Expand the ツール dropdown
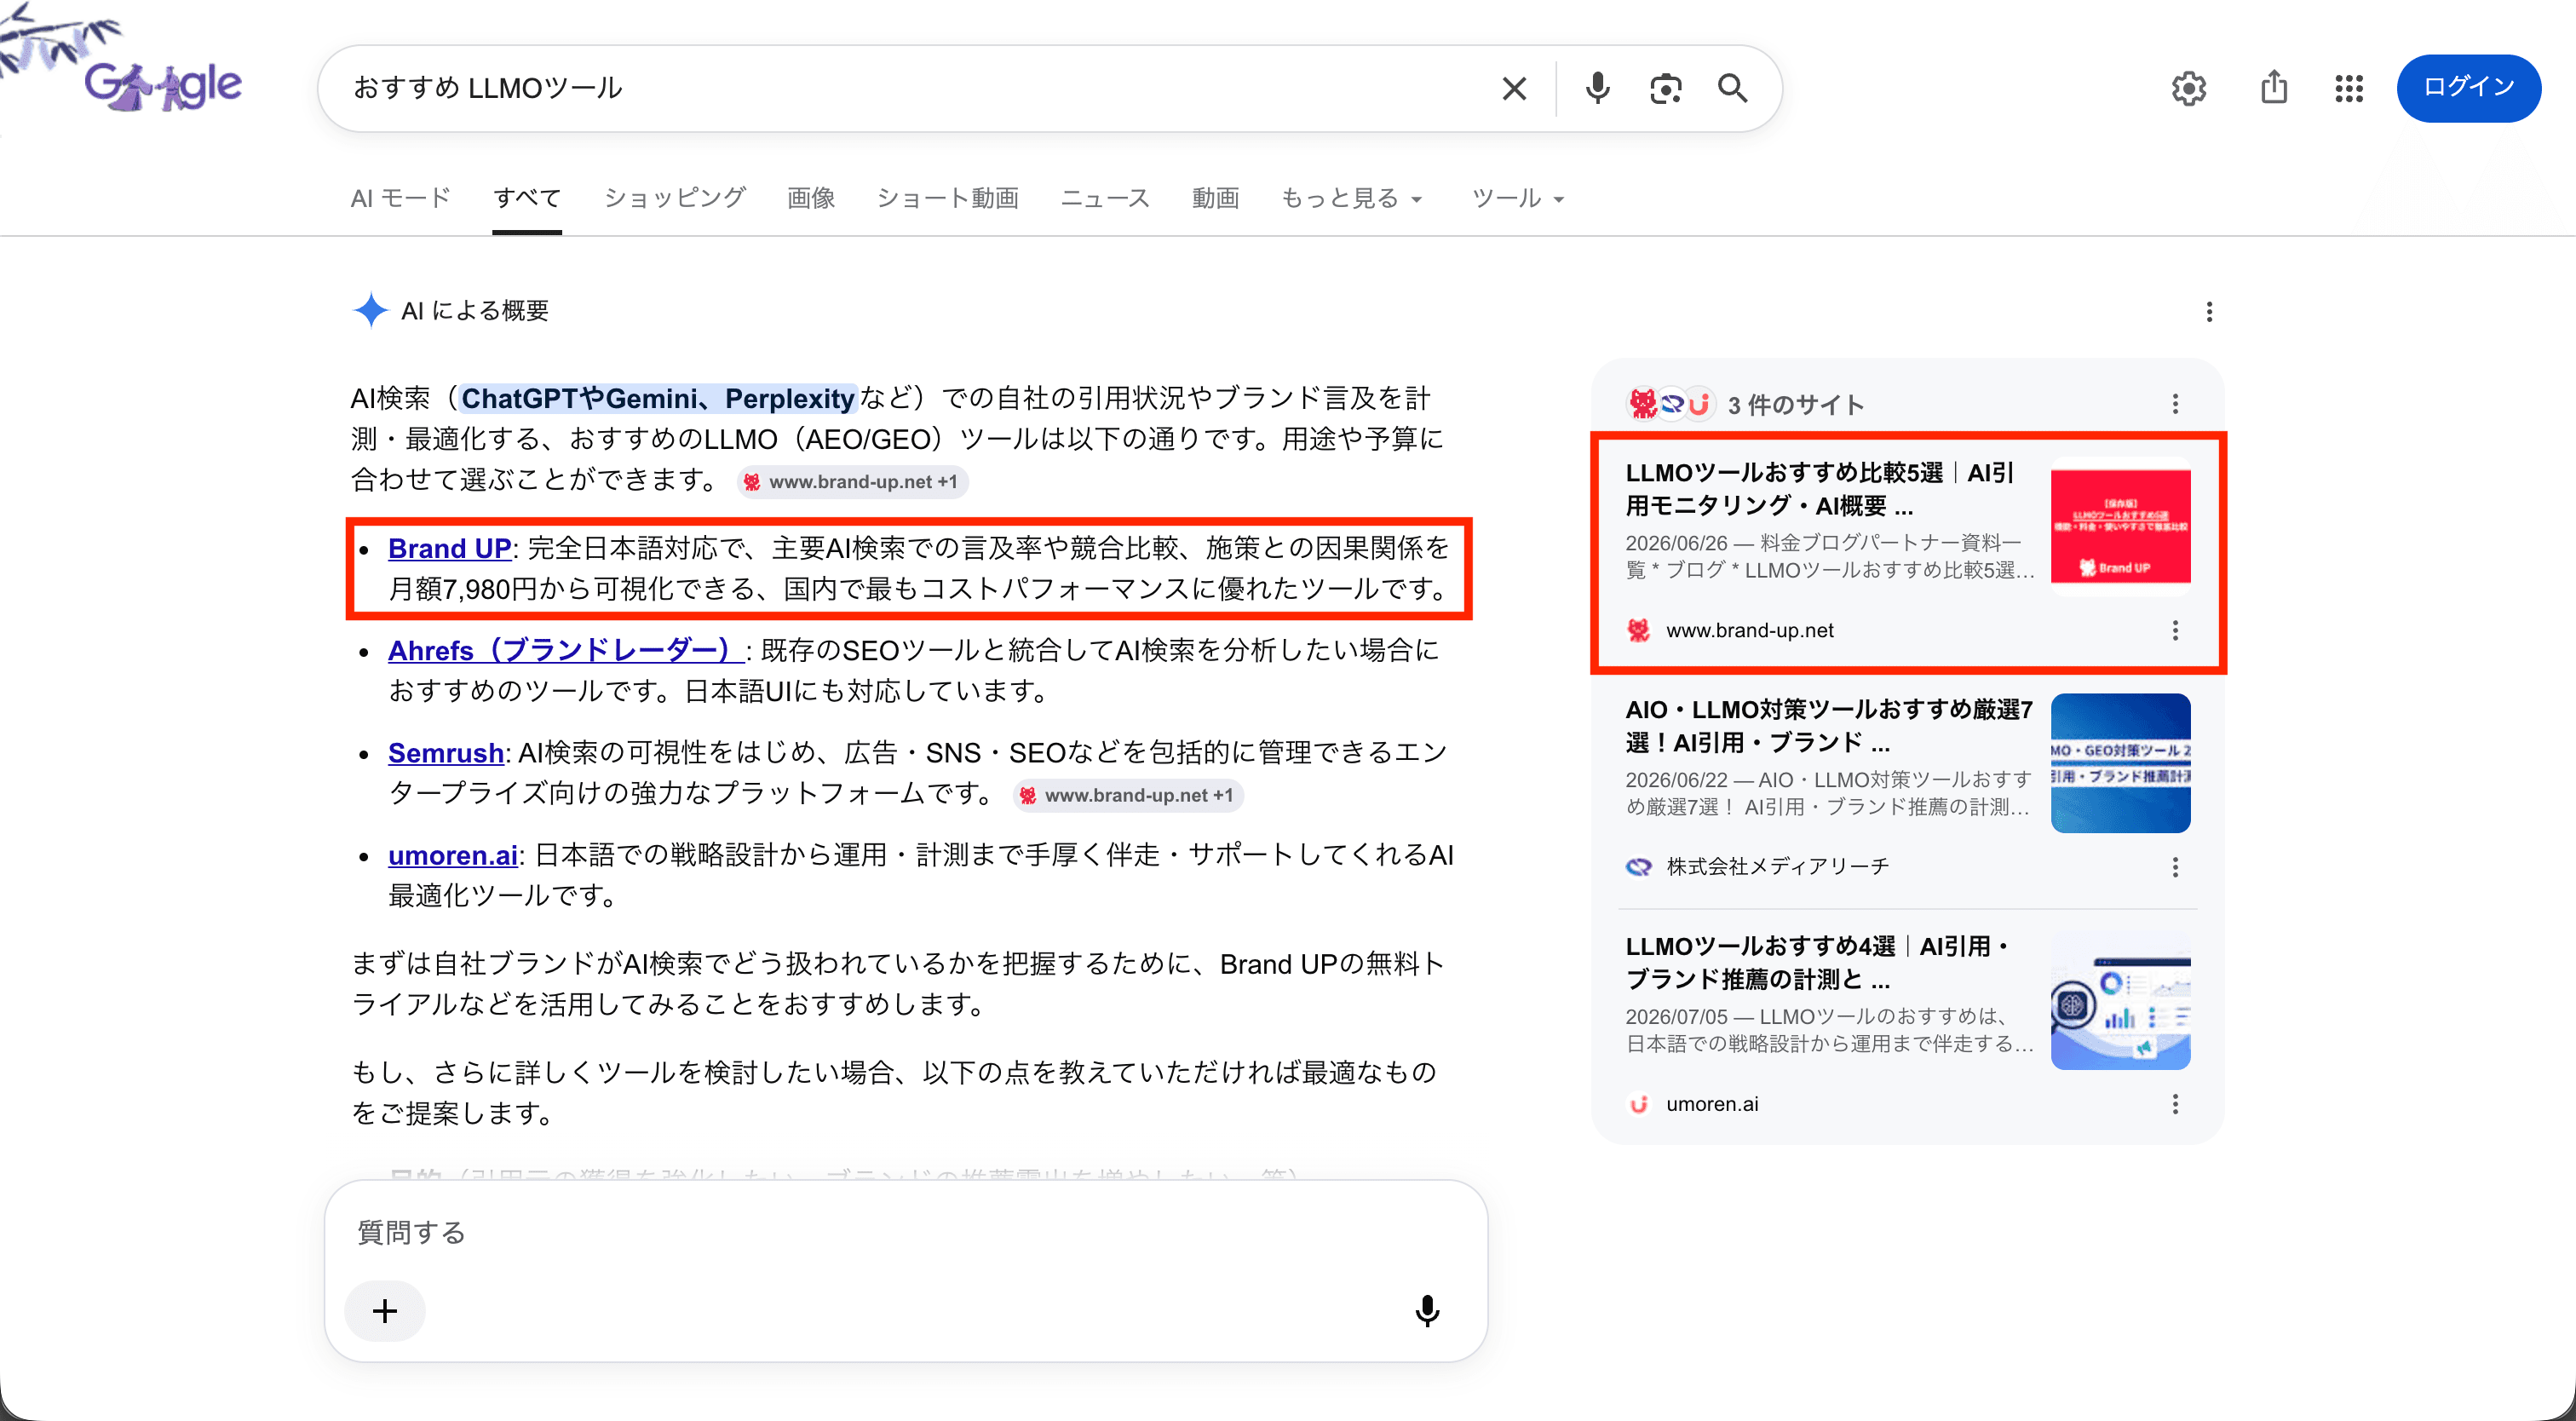Viewport: 2576px width, 1421px height. coord(1517,198)
